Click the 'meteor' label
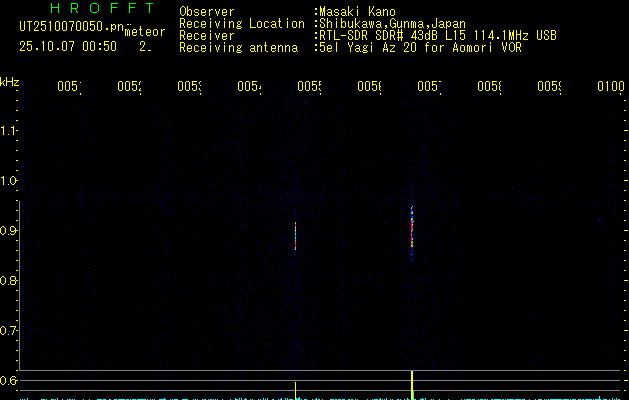This screenshot has width=629, height=400. (x=145, y=32)
